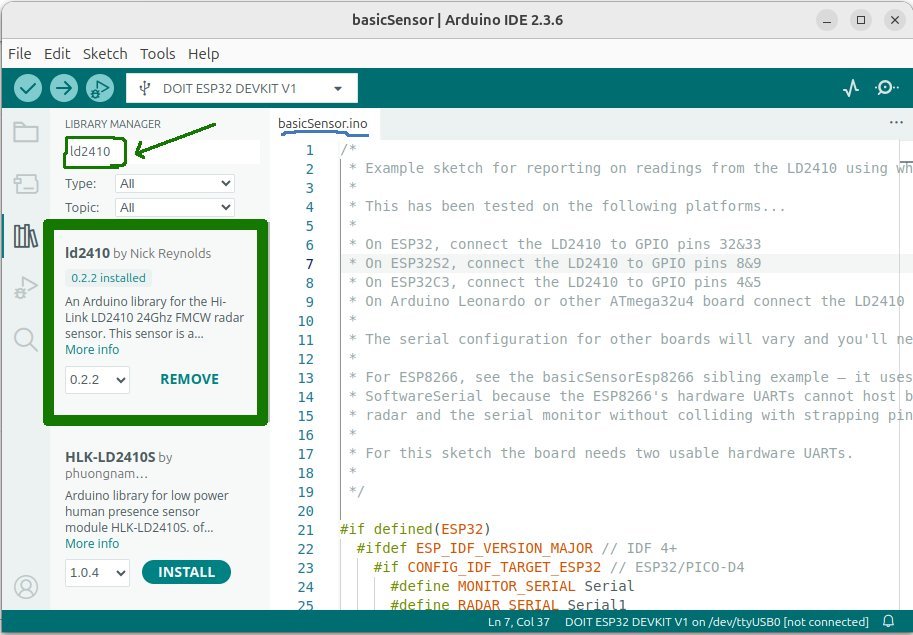The height and width of the screenshot is (635, 913).
Task: Click the board and port status text
Action: coord(716,622)
